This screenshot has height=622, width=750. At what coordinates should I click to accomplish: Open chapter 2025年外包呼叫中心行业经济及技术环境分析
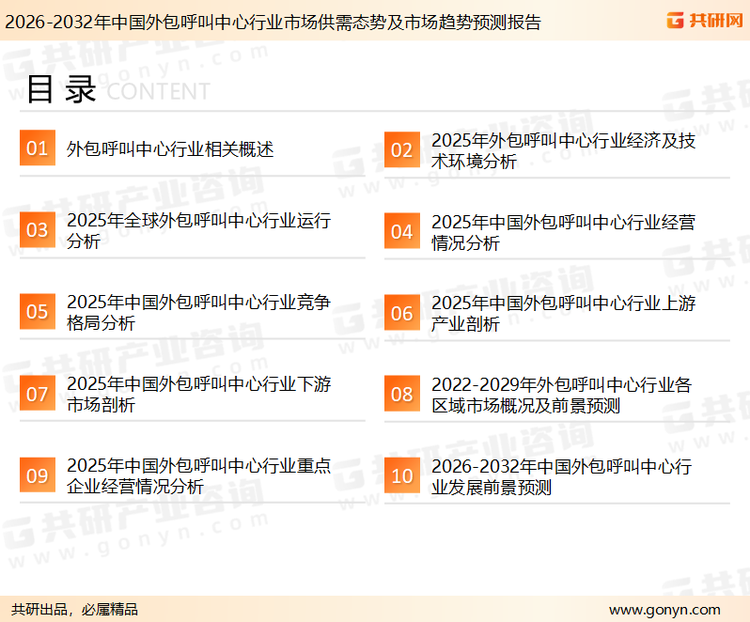point(563,151)
